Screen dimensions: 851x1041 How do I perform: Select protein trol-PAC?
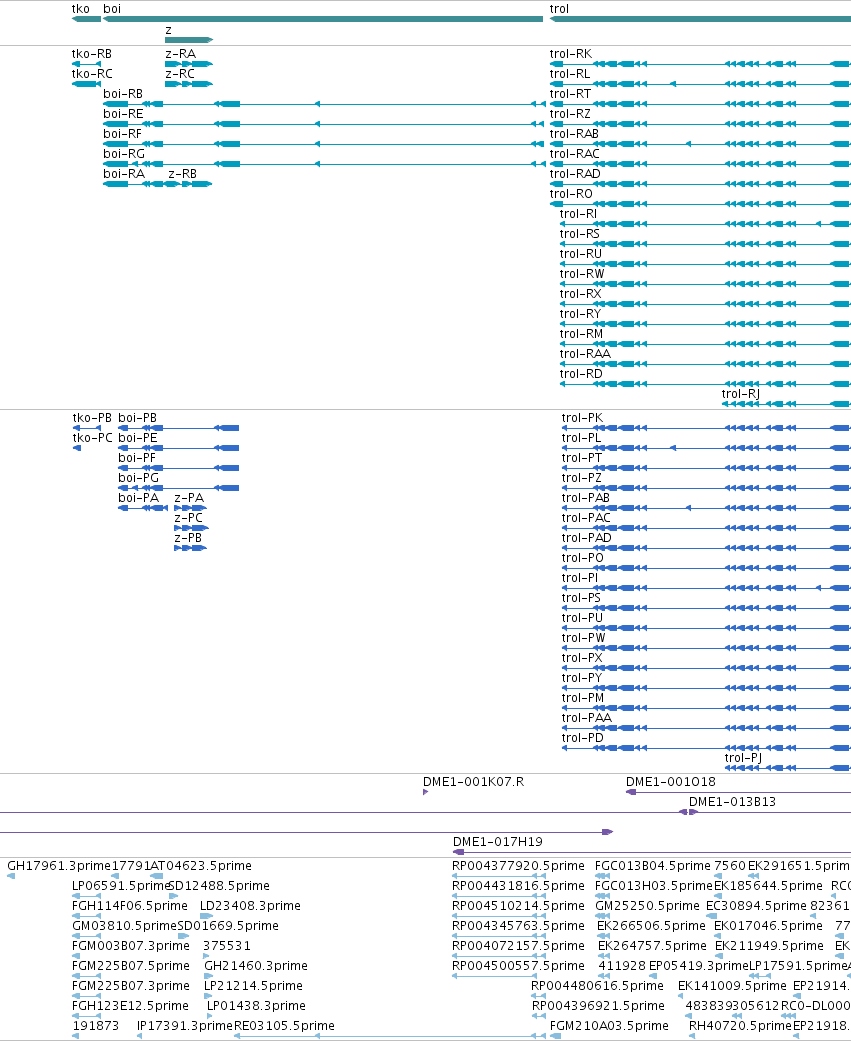(x=586, y=518)
